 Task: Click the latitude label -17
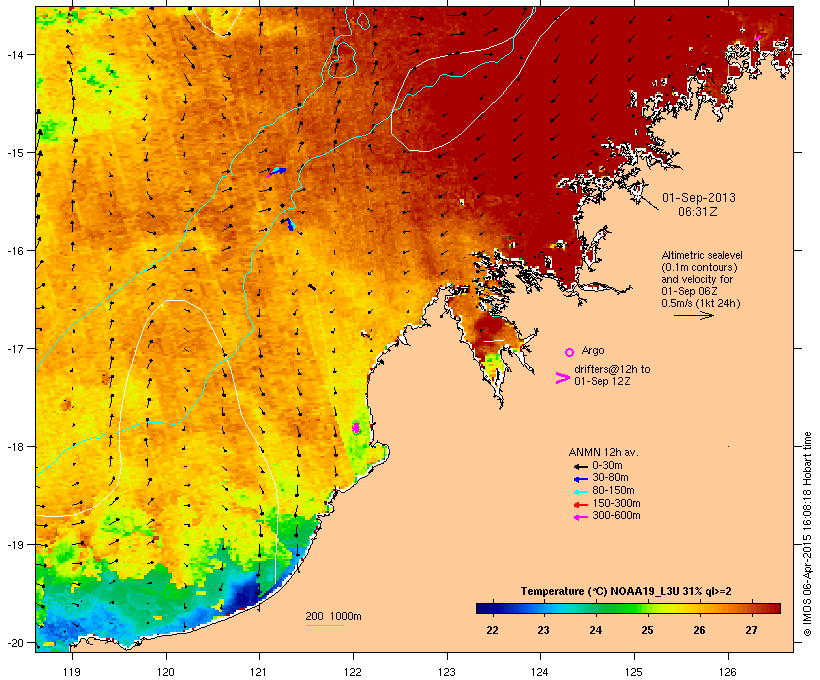pos(14,349)
